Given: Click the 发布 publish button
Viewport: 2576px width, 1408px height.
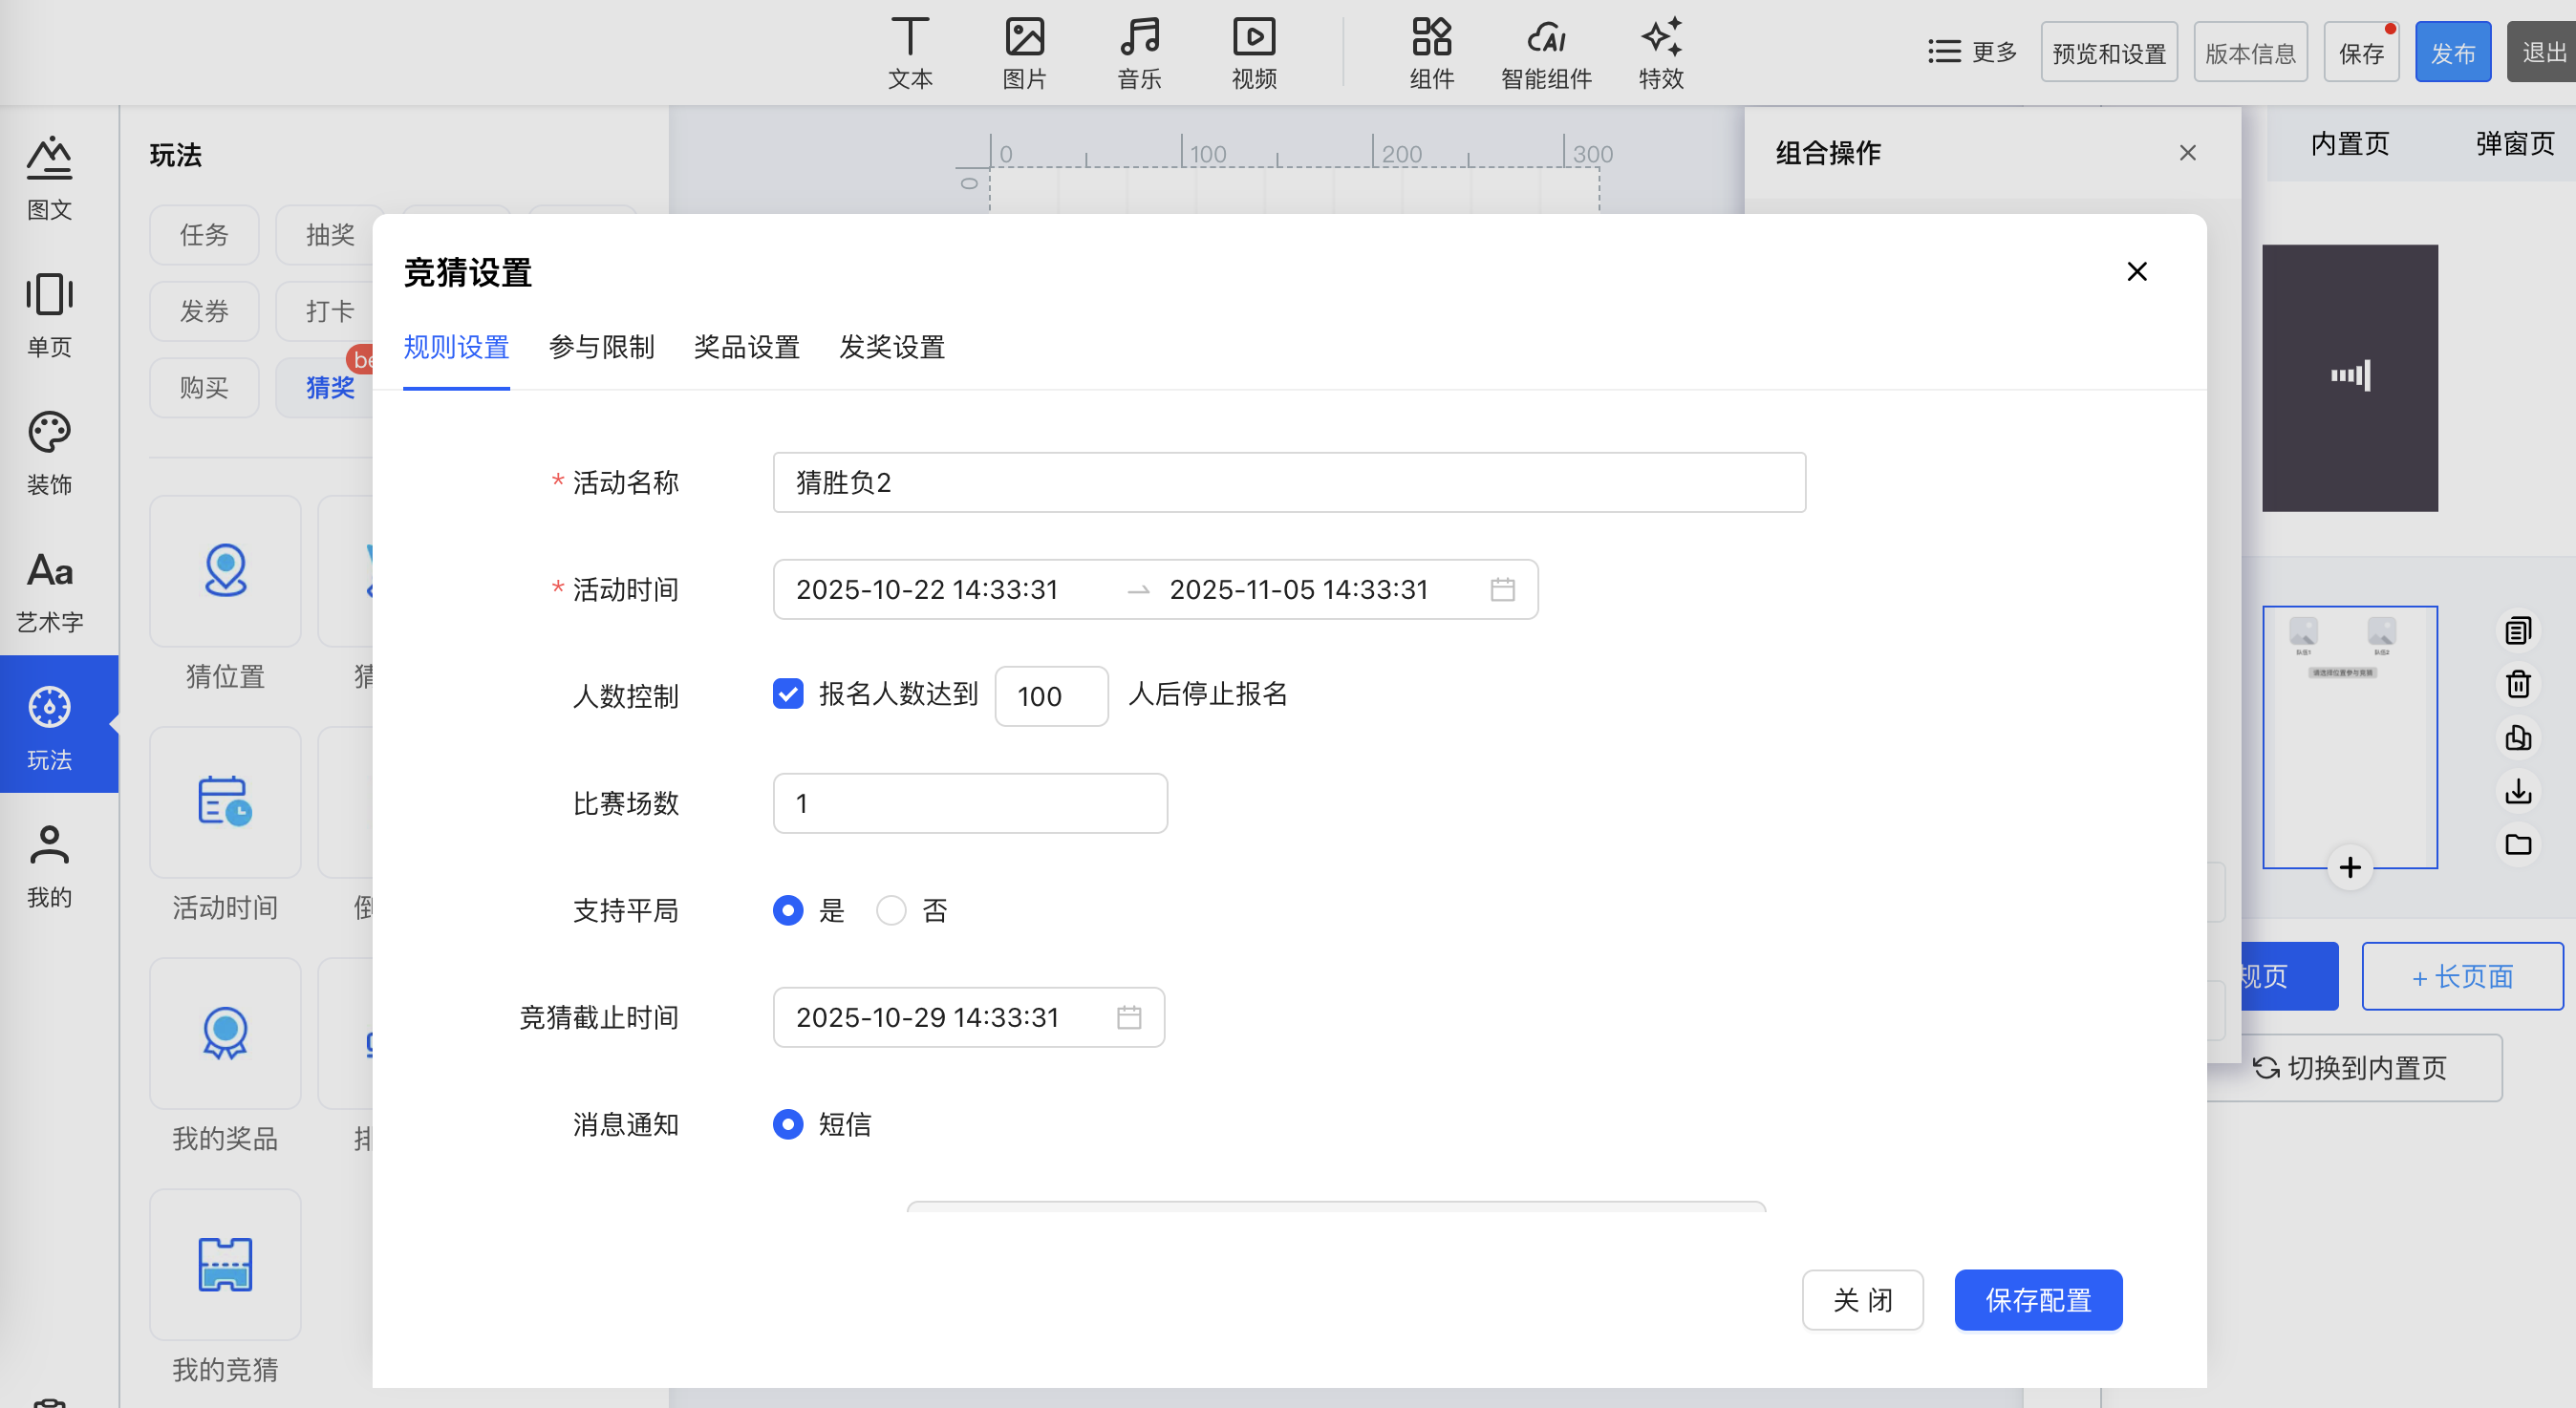Looking at the screenshot, I should pyautogui.click(x=2452, y=52).
